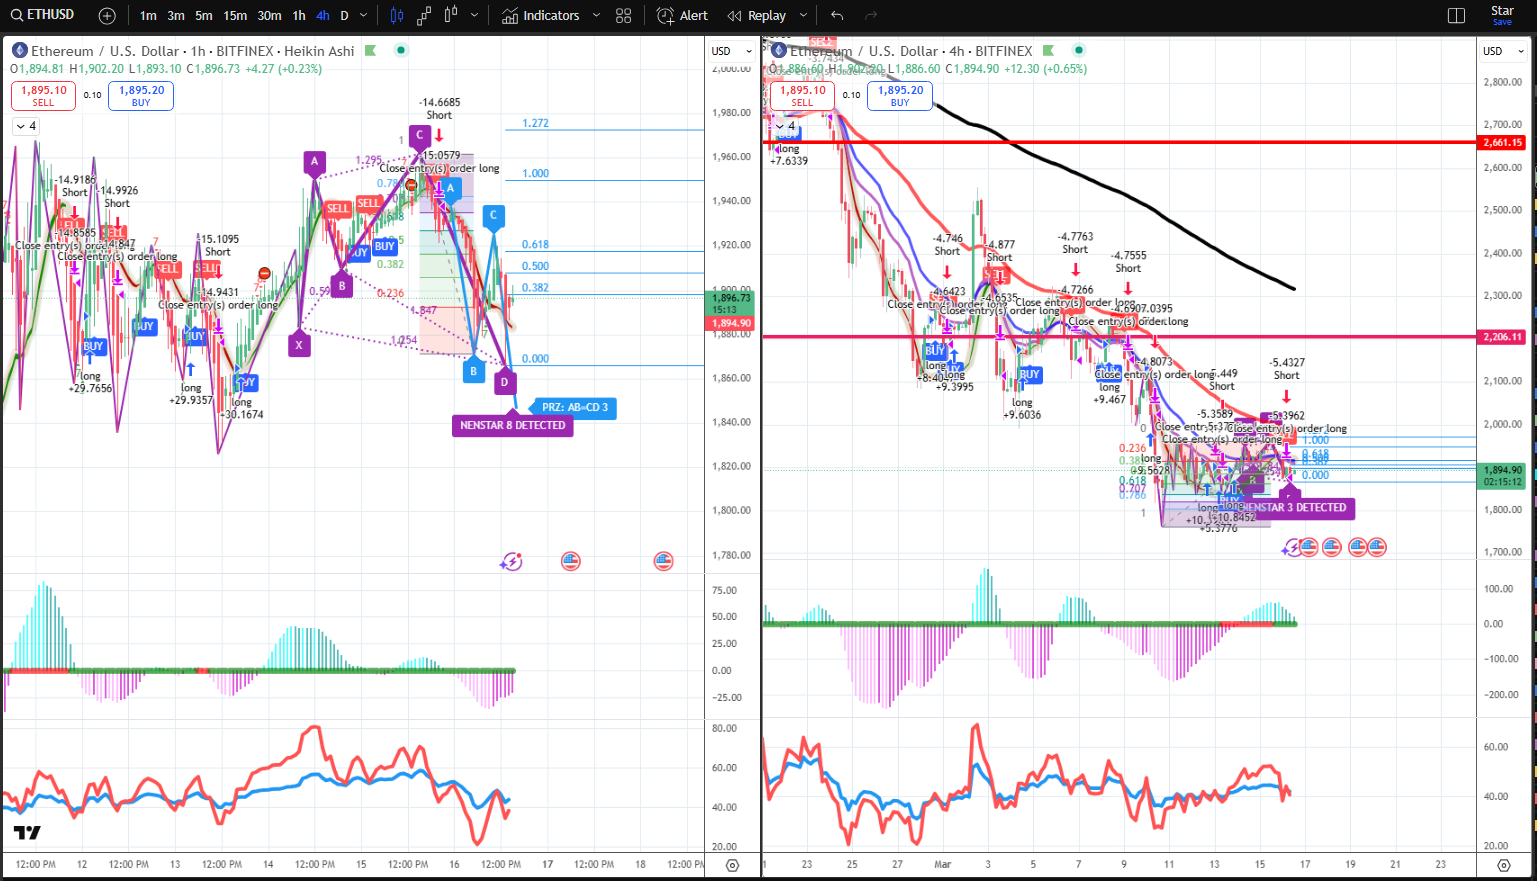Click the lightning event icon on 1h chart
1537x881 pixels.
click(x=511, y=561)
